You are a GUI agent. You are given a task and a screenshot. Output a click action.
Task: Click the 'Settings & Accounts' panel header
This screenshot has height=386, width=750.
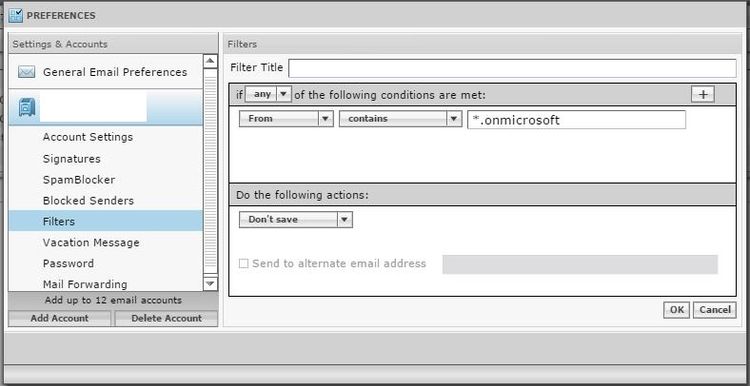click(x=113, y=44)
